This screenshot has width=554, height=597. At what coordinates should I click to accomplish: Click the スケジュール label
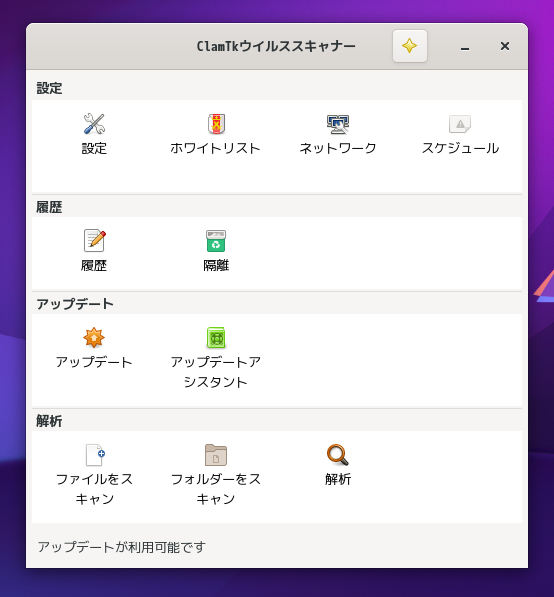[460, 148]
